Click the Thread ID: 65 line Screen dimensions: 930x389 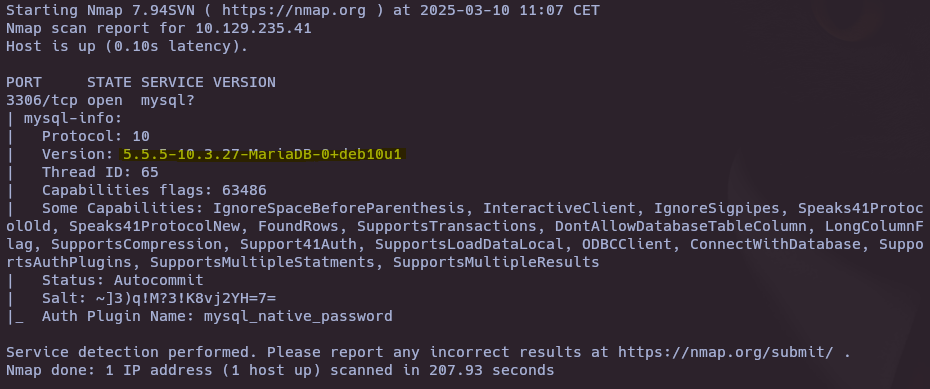pyautogui.click(x=100, y=173)
